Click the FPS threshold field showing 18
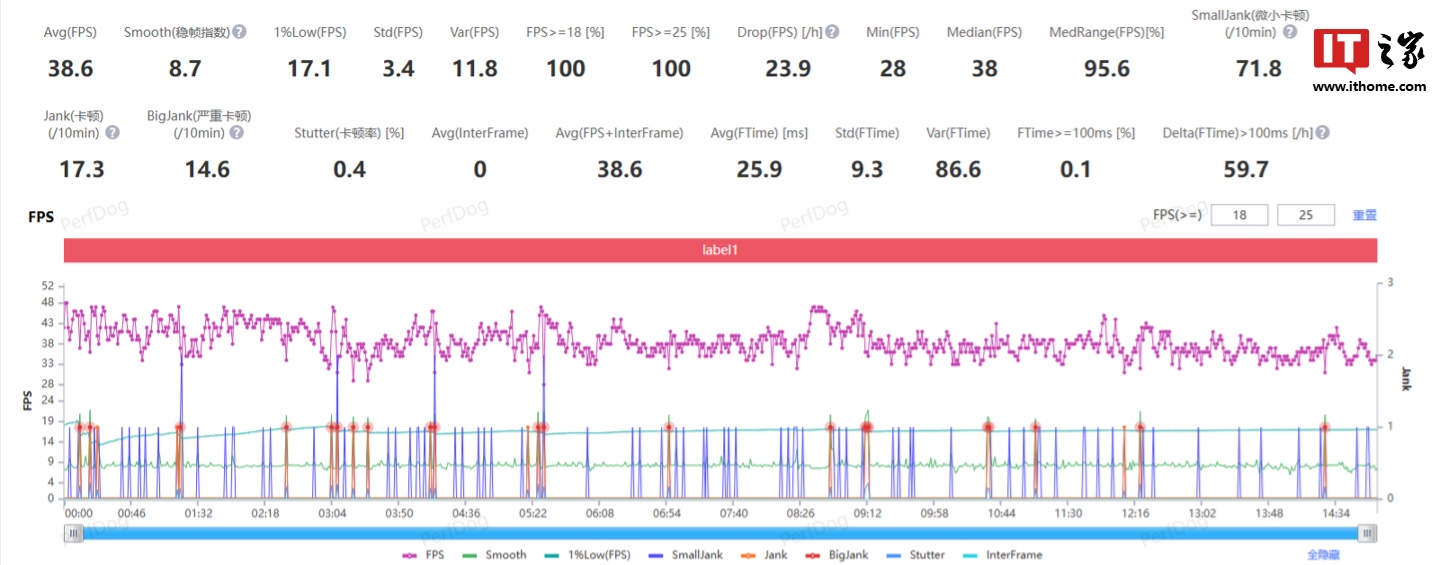 tap(1239, 215)
